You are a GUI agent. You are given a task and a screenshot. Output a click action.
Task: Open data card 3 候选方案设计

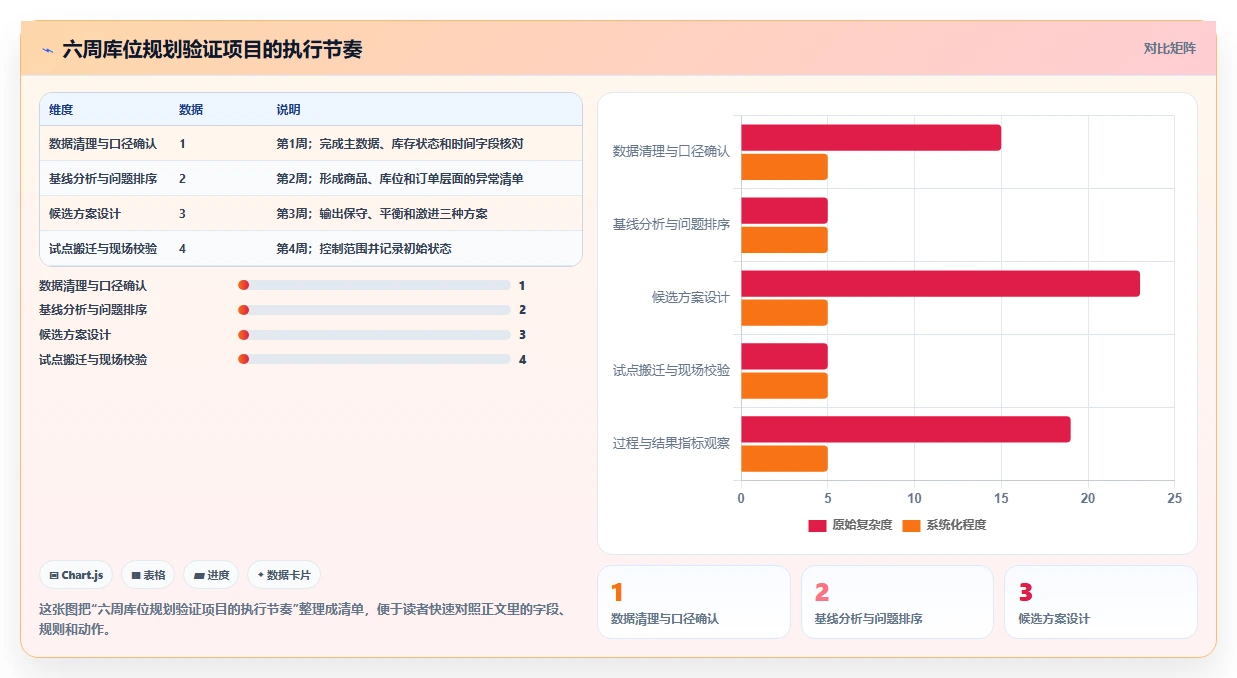click(1100, 602)
